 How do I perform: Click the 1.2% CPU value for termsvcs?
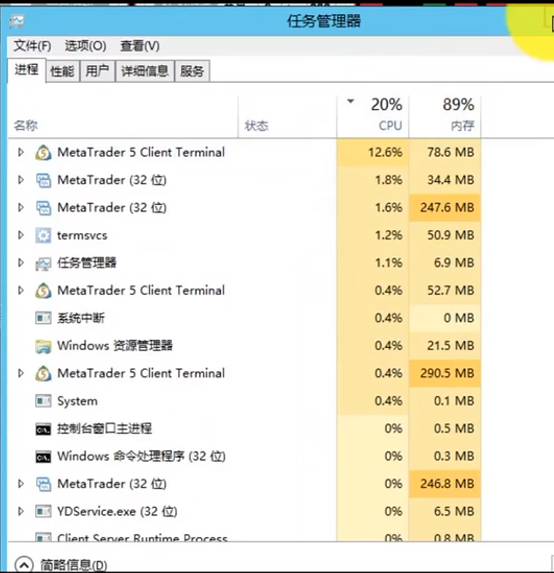pyautogui.click(x=388, y=235)
